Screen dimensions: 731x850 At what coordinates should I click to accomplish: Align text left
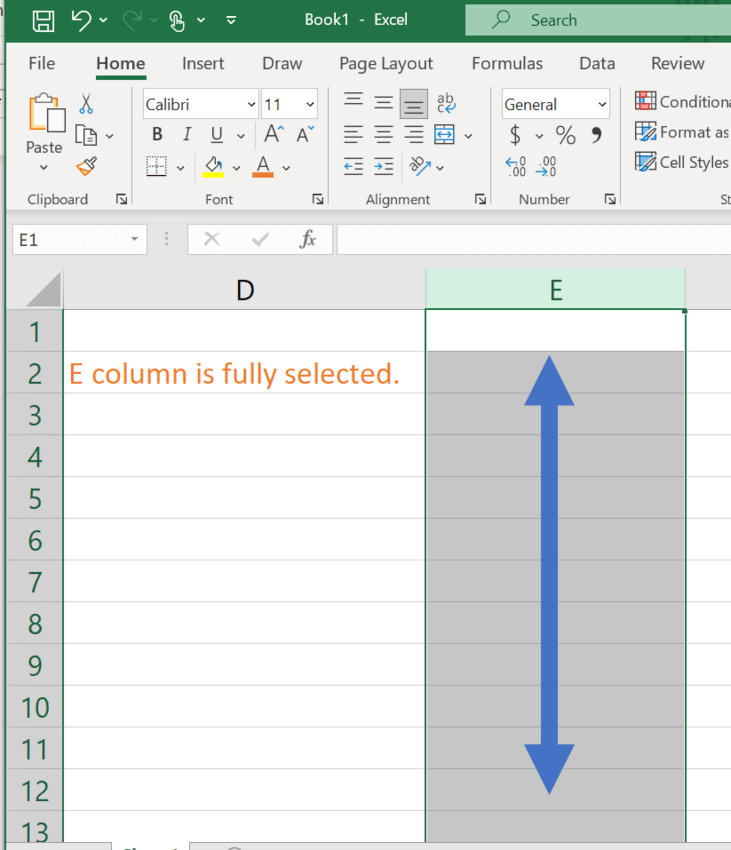click(354, 134)
